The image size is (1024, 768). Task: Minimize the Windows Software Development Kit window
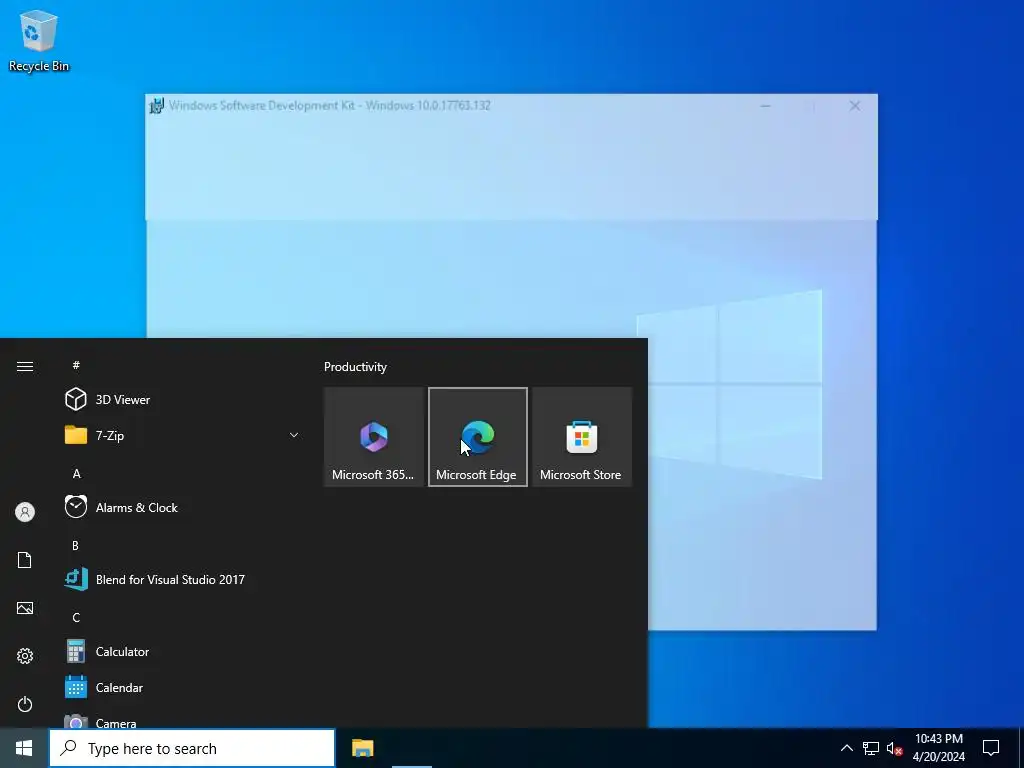(765, 106)
